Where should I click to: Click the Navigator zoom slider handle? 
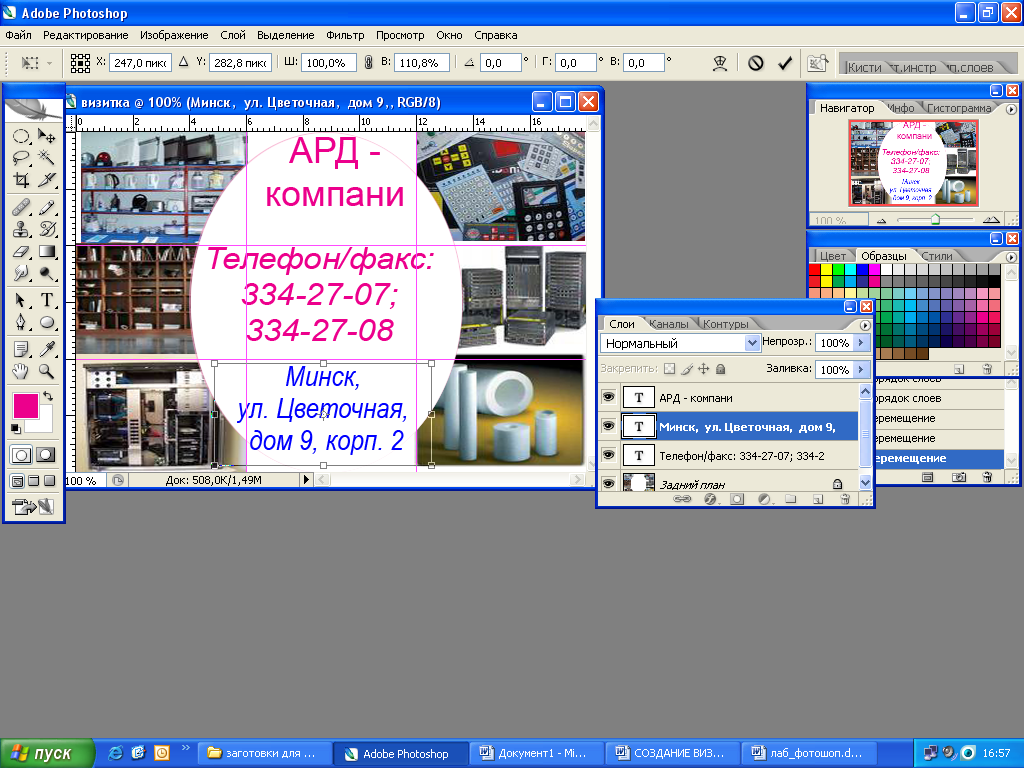click(935, 219)
